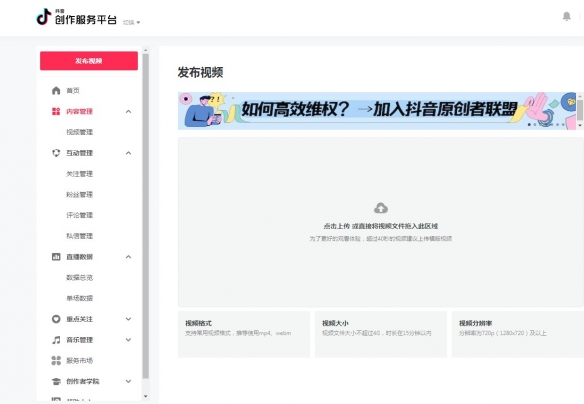Select the 音乐管理 menu label
584x404 pixels.
[79, 340]
